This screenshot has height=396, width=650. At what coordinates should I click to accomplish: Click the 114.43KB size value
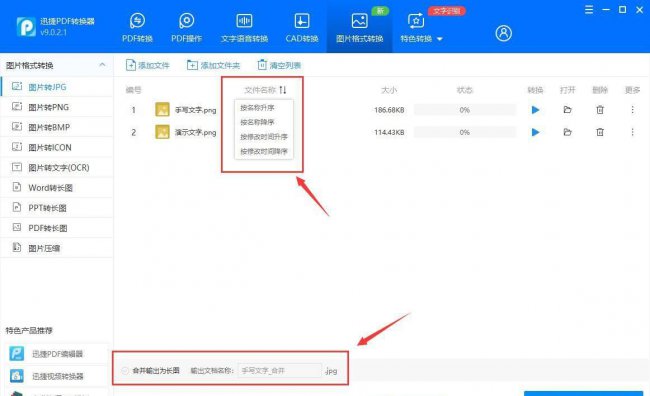tap(389, 132)
